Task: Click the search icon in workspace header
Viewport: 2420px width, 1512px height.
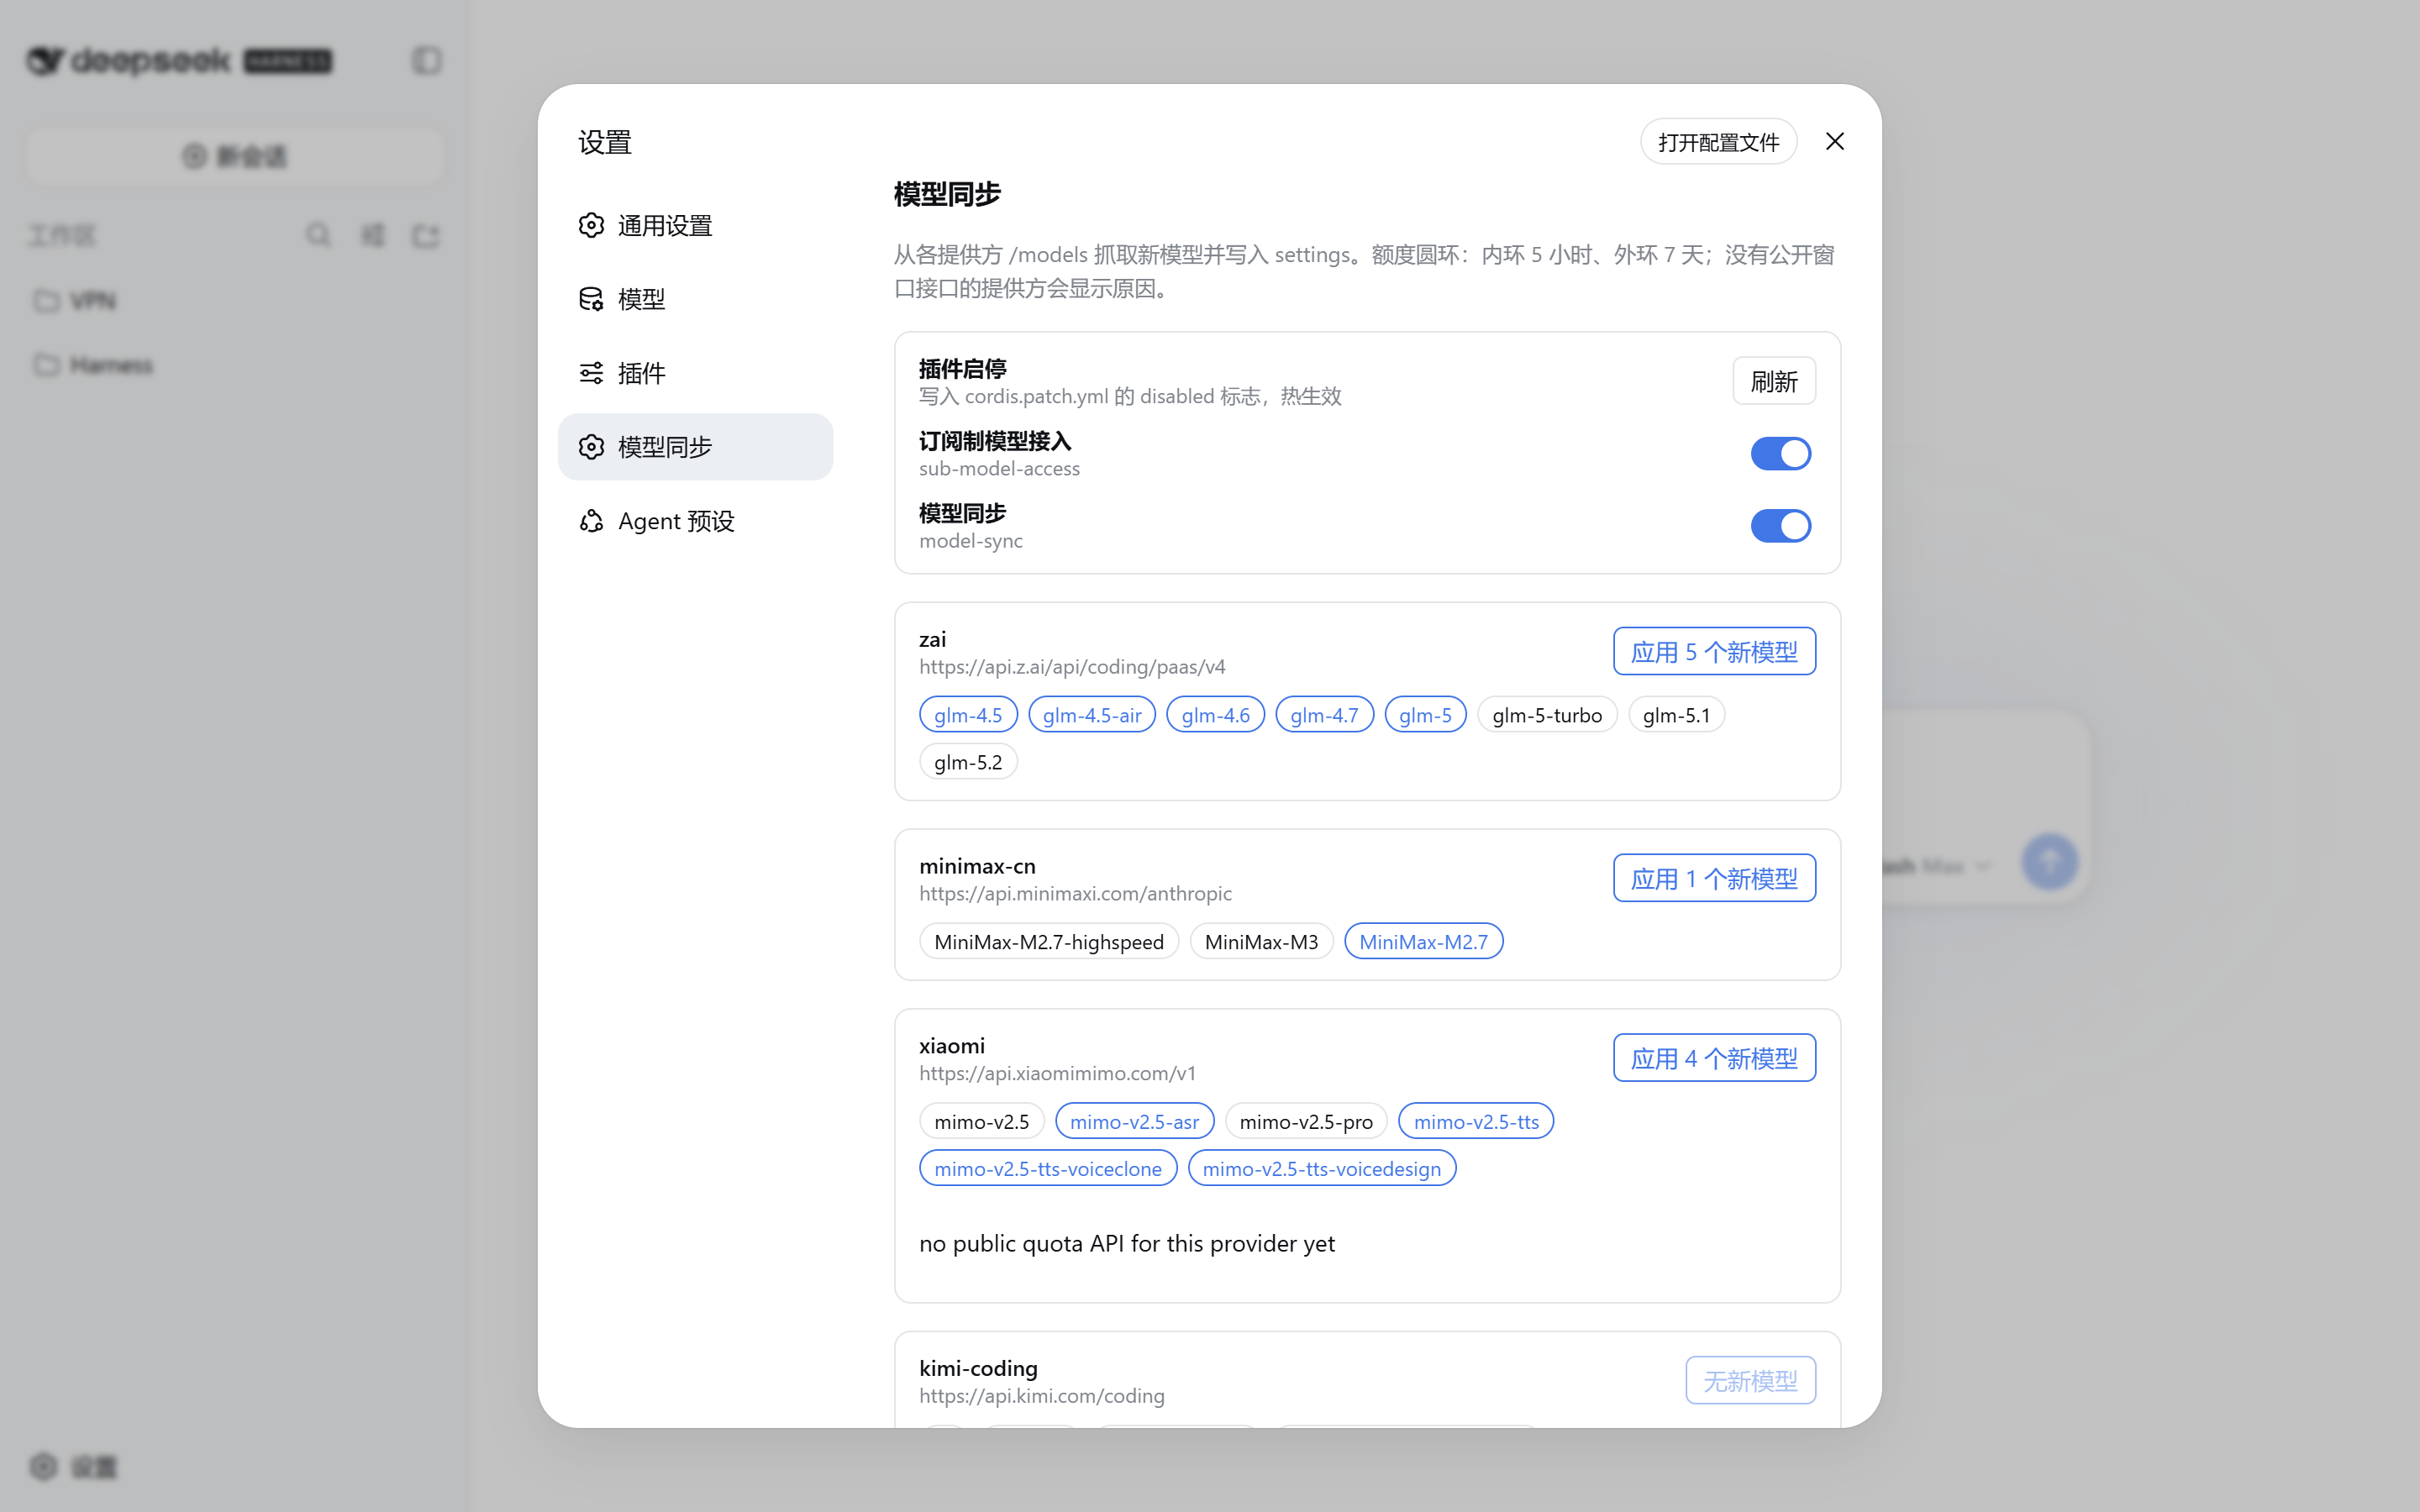Action: tap(318, 235)
